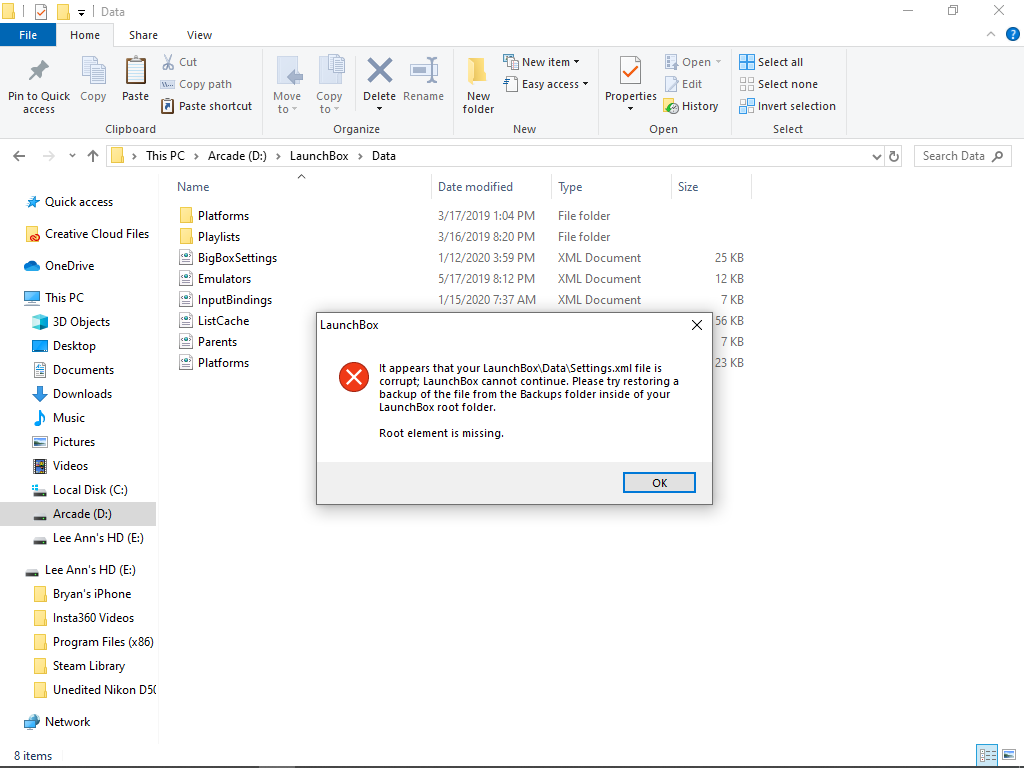Open the Properties ribbon icon
The height and width of the screenshot is (768, 1024).
tap(630, 71)
